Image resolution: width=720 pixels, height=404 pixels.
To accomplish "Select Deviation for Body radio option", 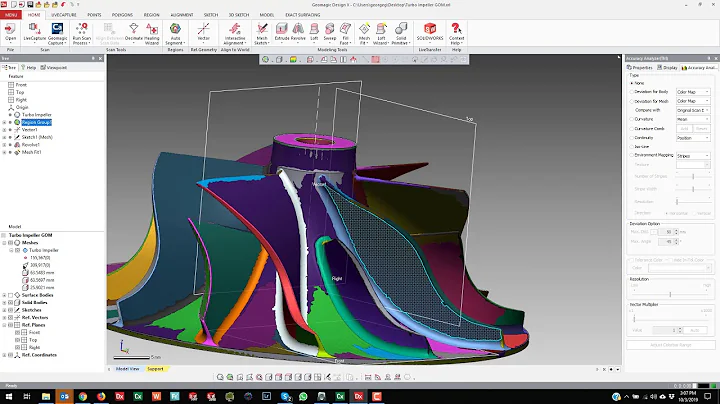I will tap(632, 92).
